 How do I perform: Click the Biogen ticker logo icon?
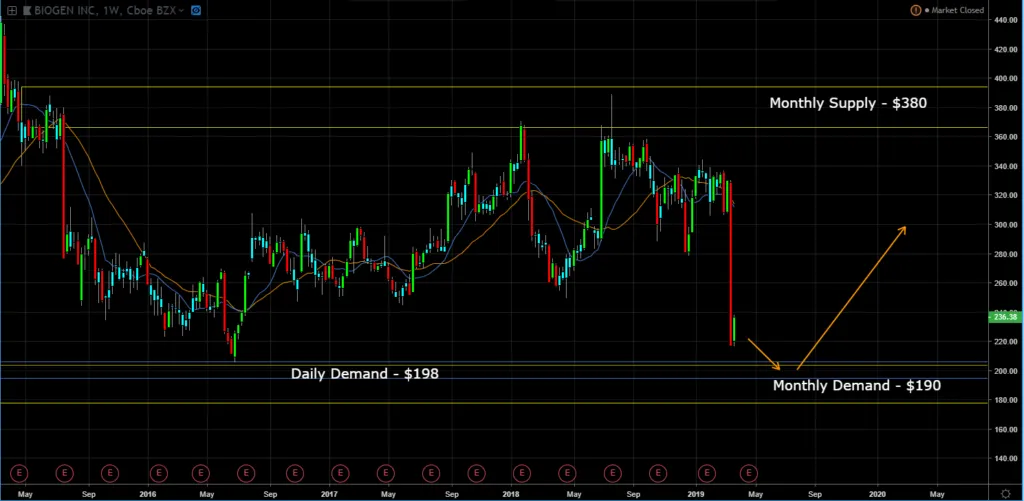click(x=27, y=10)
